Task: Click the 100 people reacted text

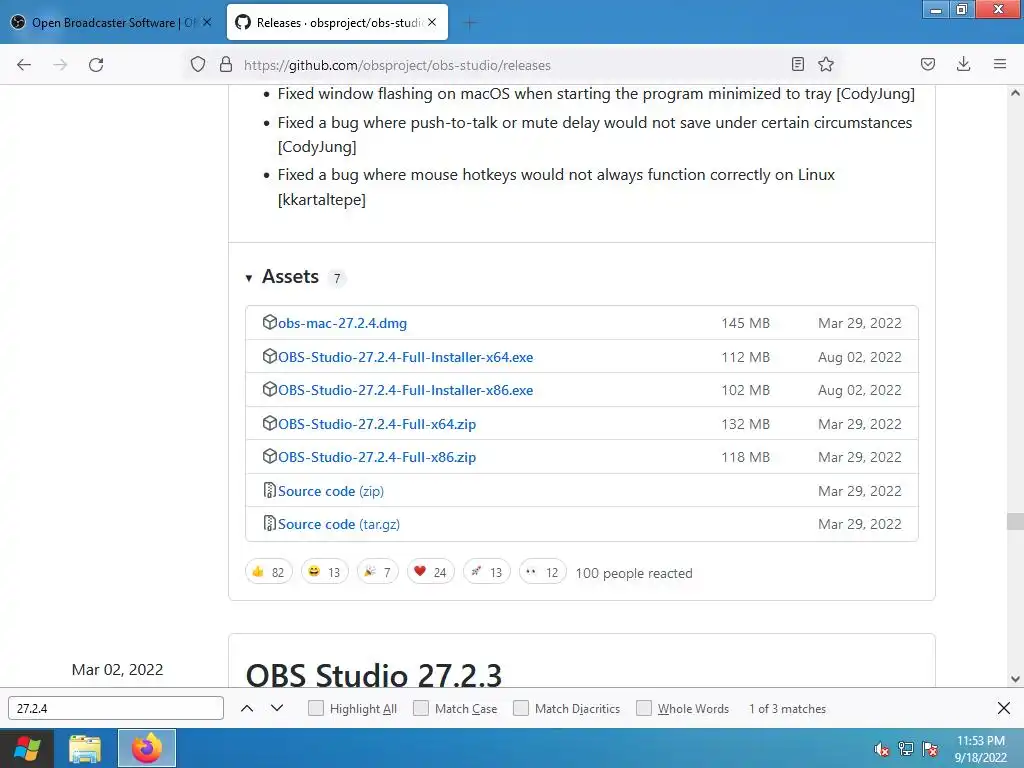Action: pos(633,573)
